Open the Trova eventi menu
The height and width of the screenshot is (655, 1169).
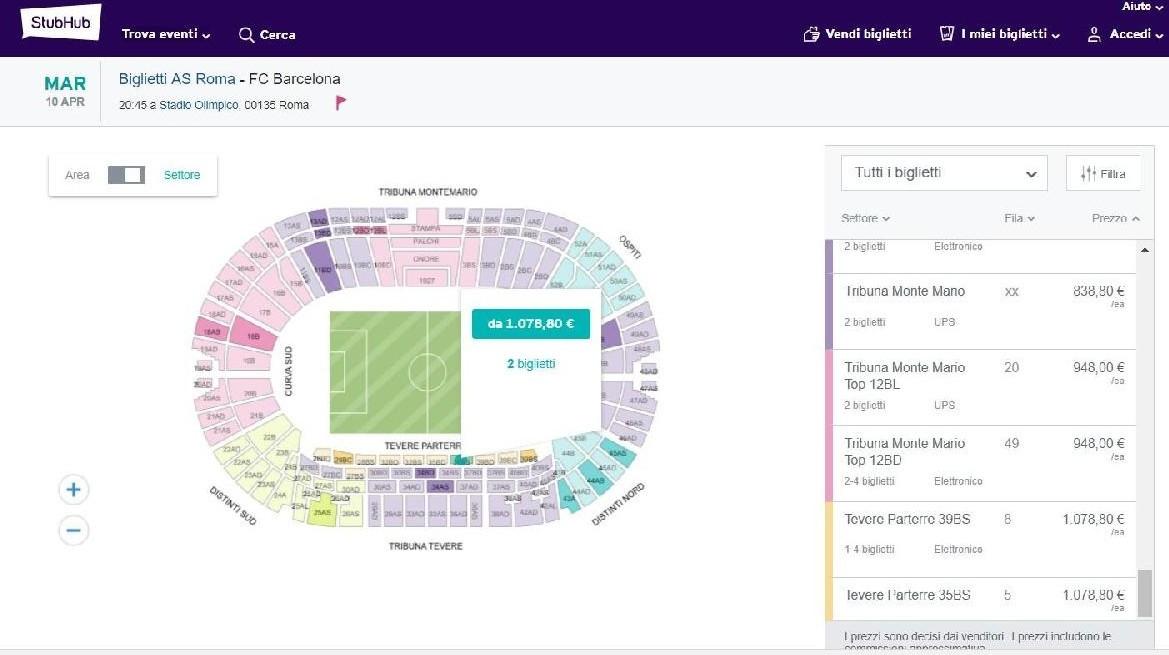[166, 35]
